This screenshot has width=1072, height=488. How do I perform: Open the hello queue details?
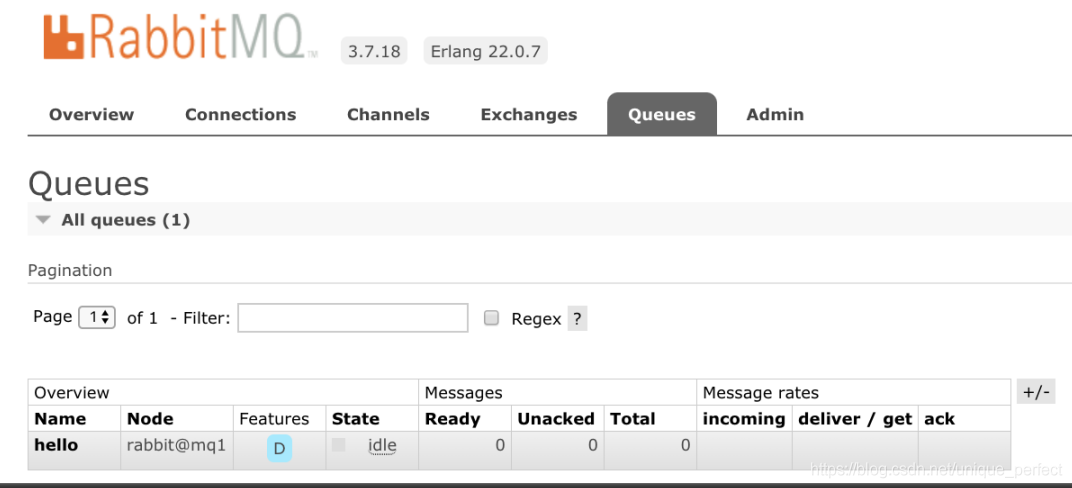[56, 445]
